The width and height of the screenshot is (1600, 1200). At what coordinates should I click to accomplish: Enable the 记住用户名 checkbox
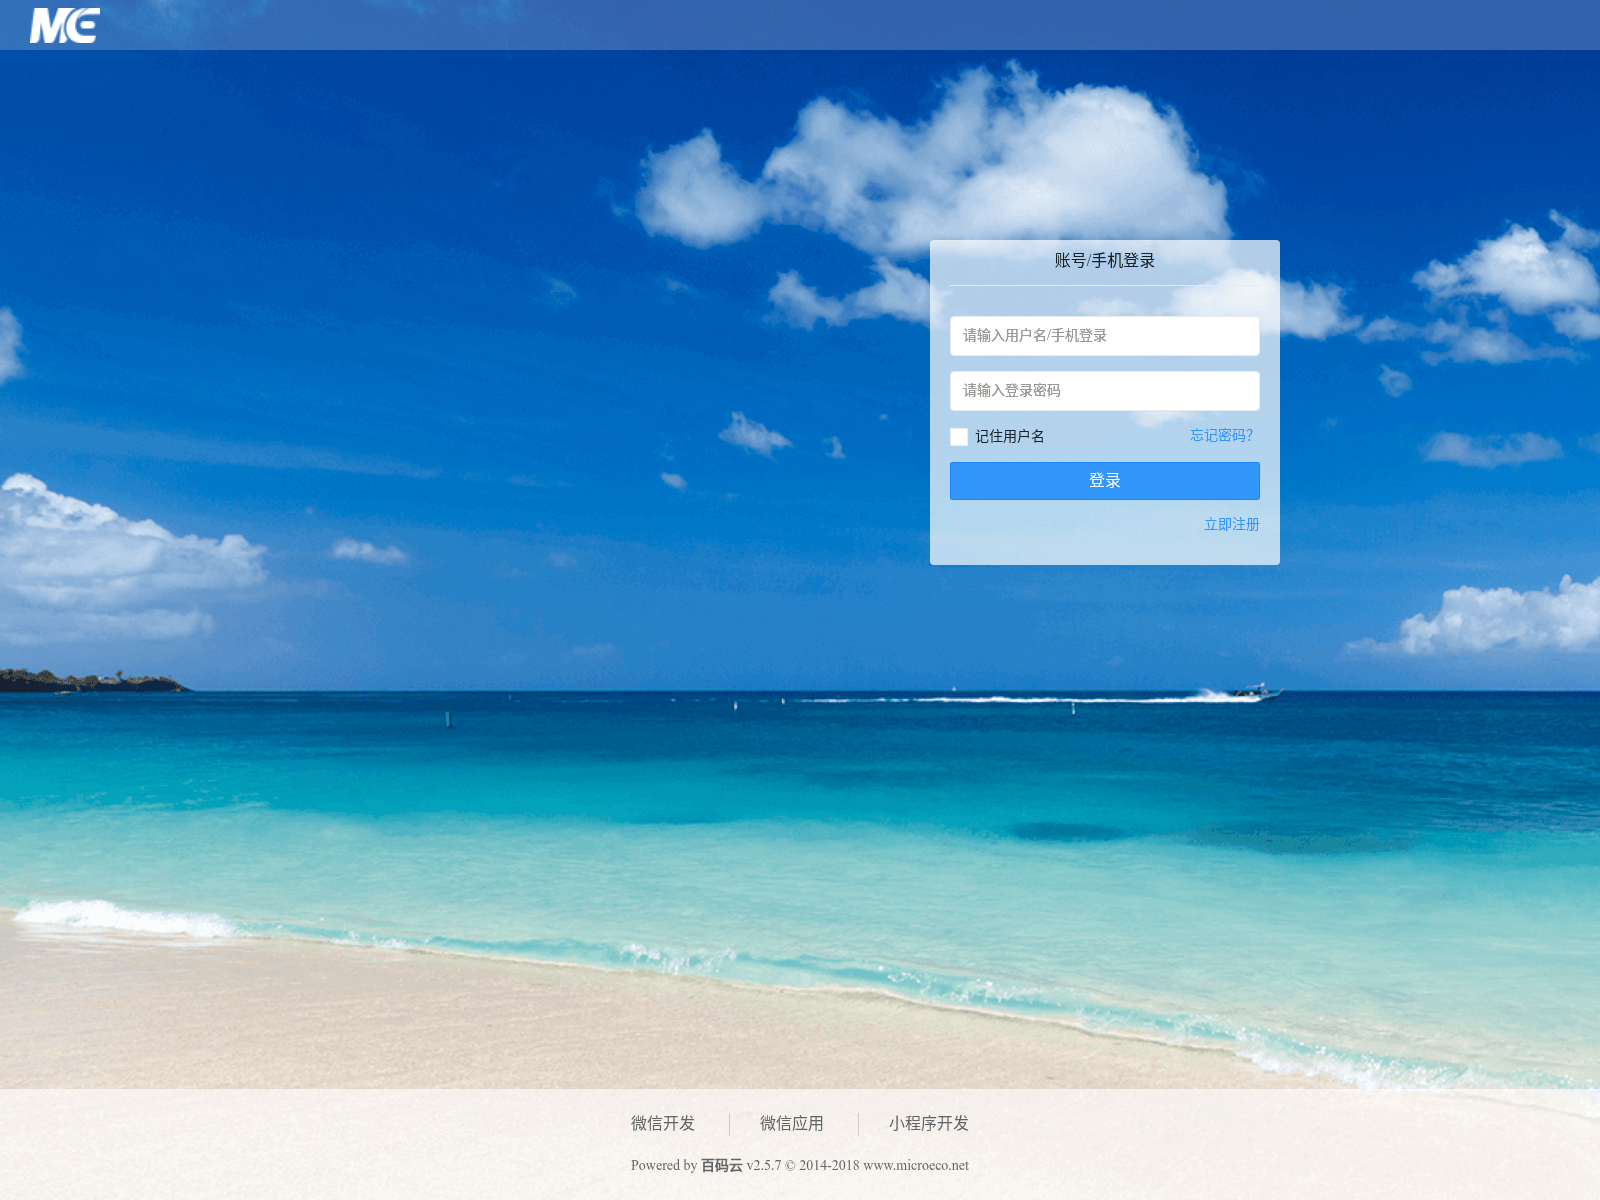[x=959, y=437]
